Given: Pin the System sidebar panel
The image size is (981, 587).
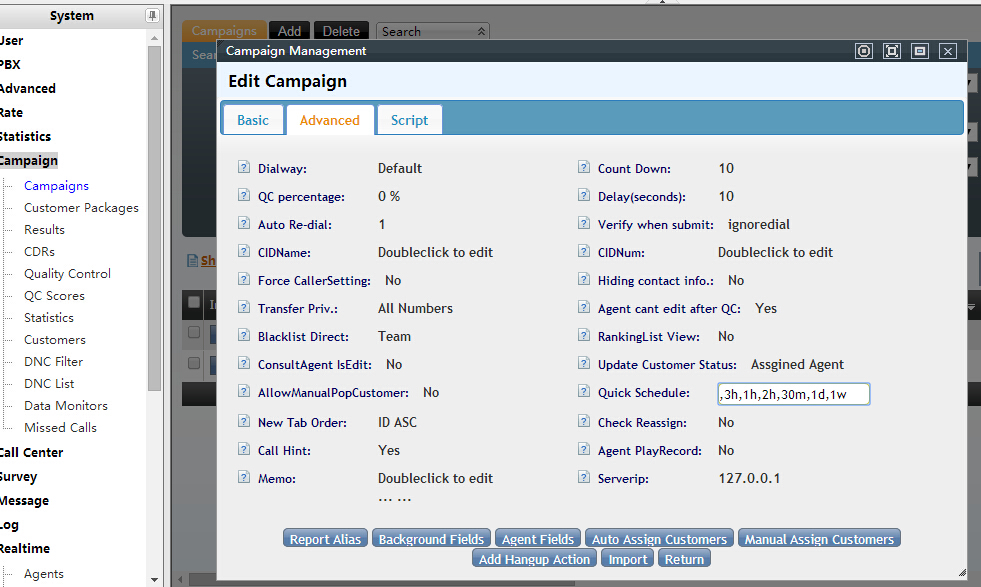Looking at the screenshot, I should pos(152,15).
